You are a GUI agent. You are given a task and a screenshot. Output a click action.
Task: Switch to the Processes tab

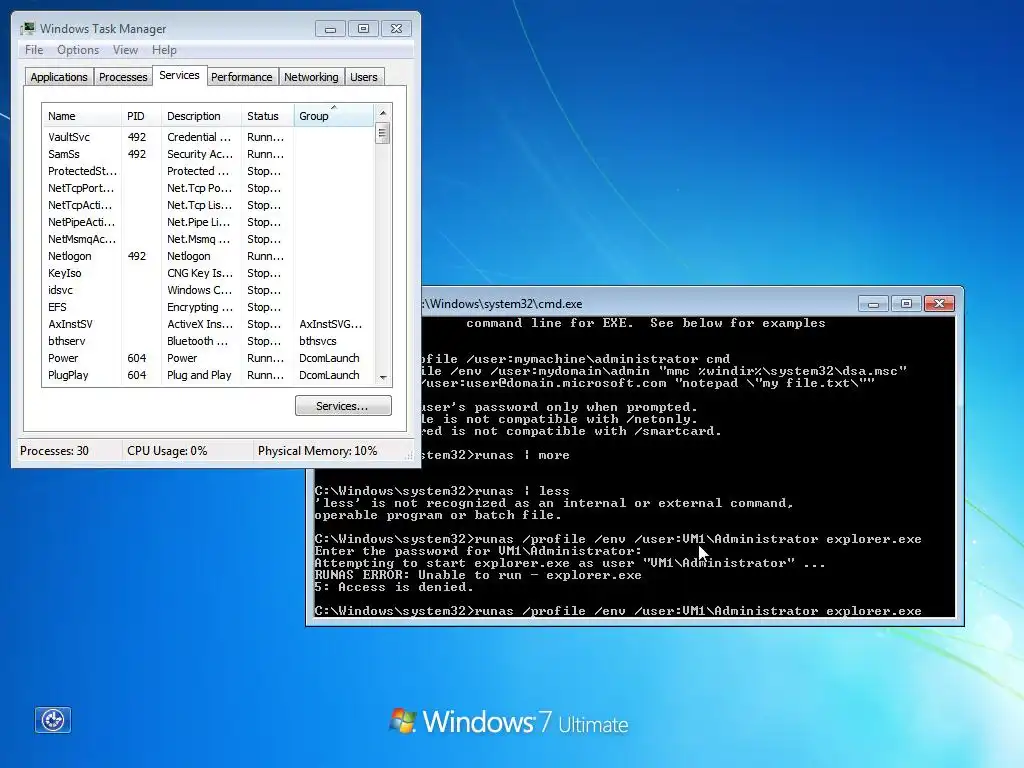tap(123, 77)
